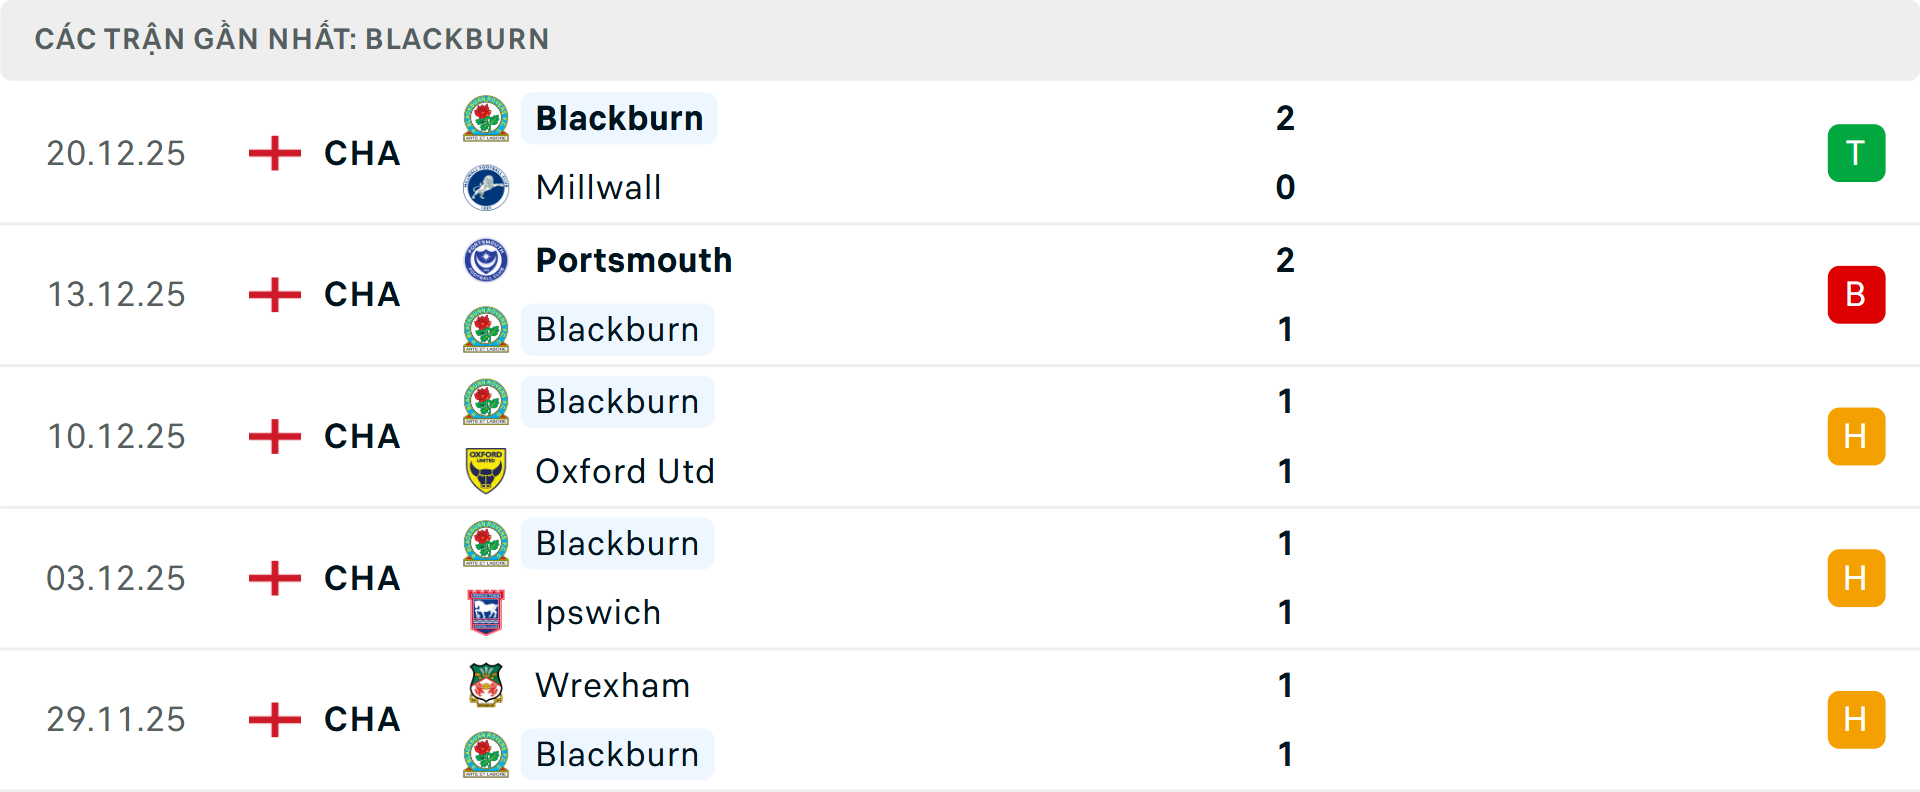Click the Oxford Utd club crest
The image size is (1920, 792).
[x=486, y=471]
